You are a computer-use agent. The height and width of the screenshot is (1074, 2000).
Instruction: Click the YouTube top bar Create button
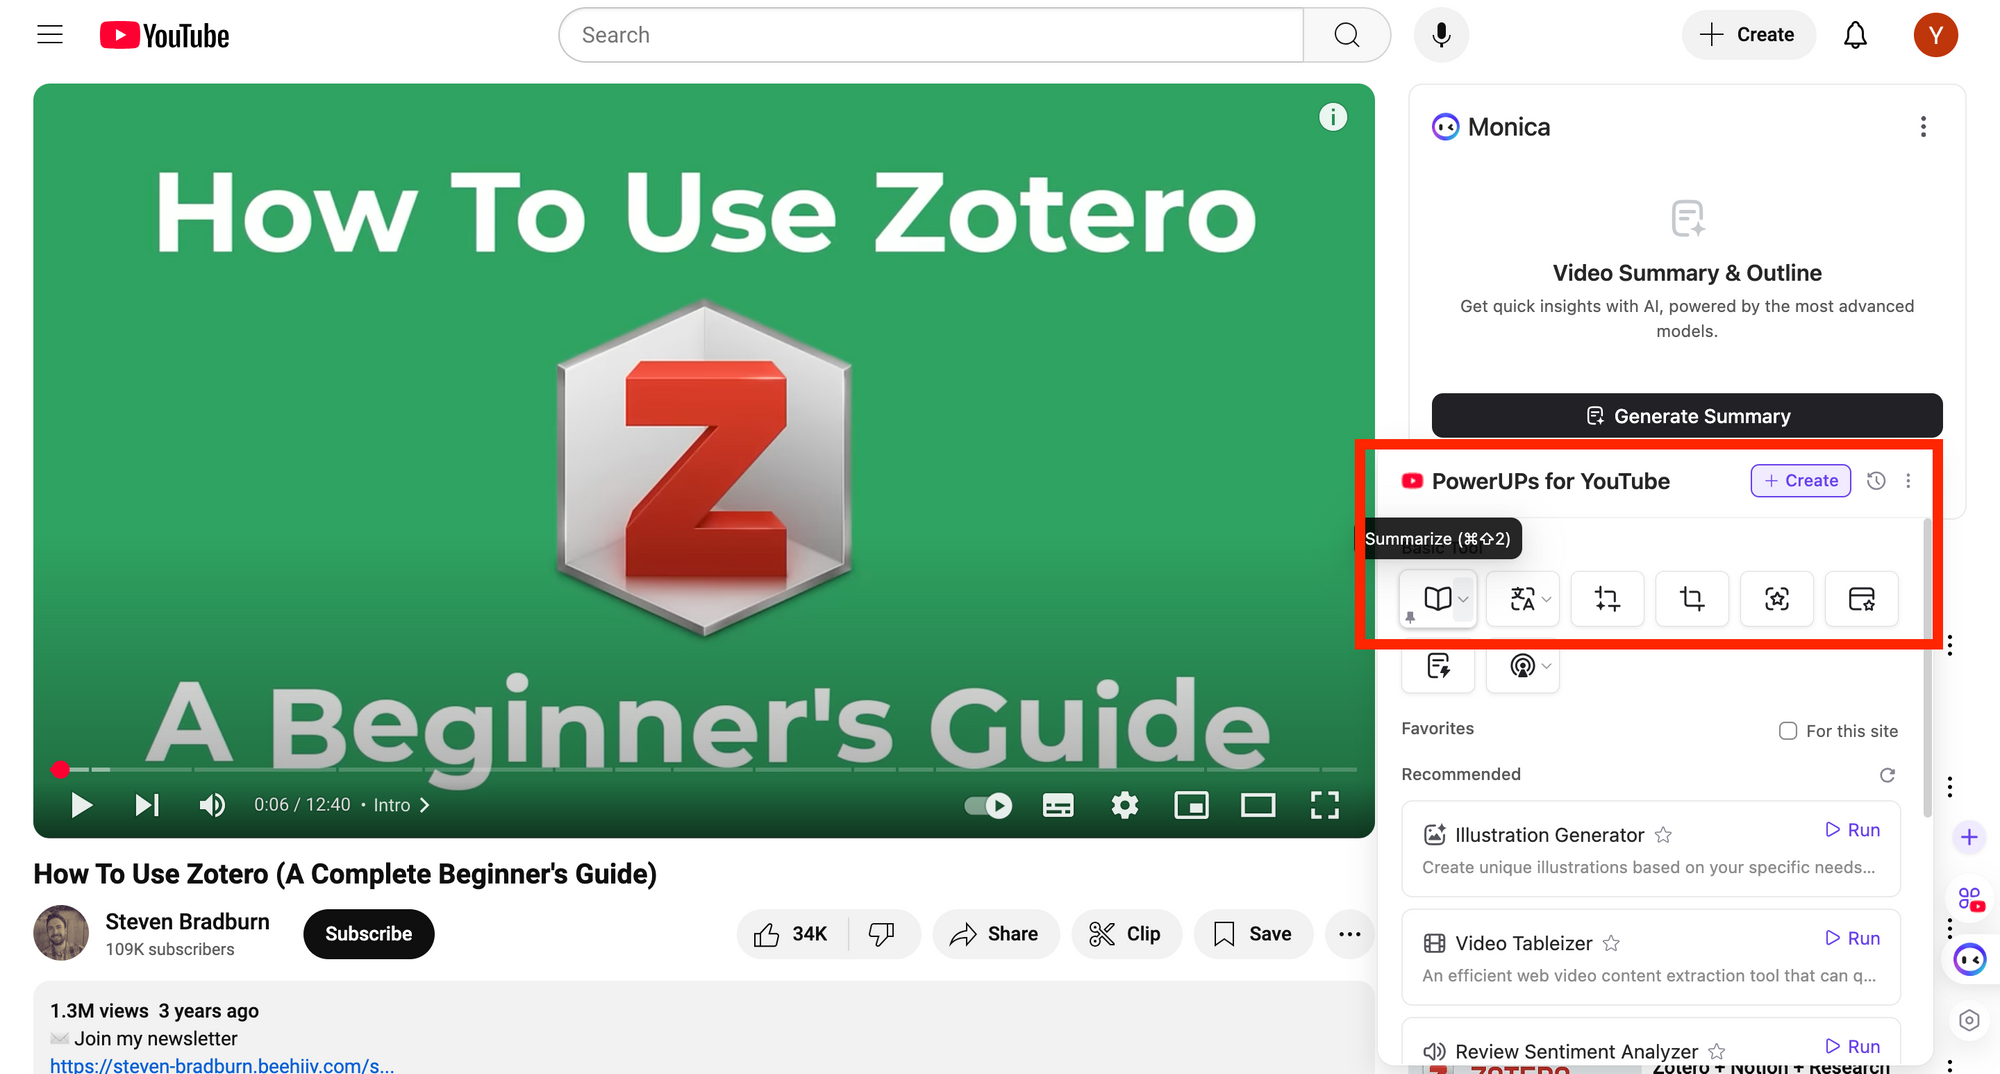pyautogui.click(x=1748, y=35)
